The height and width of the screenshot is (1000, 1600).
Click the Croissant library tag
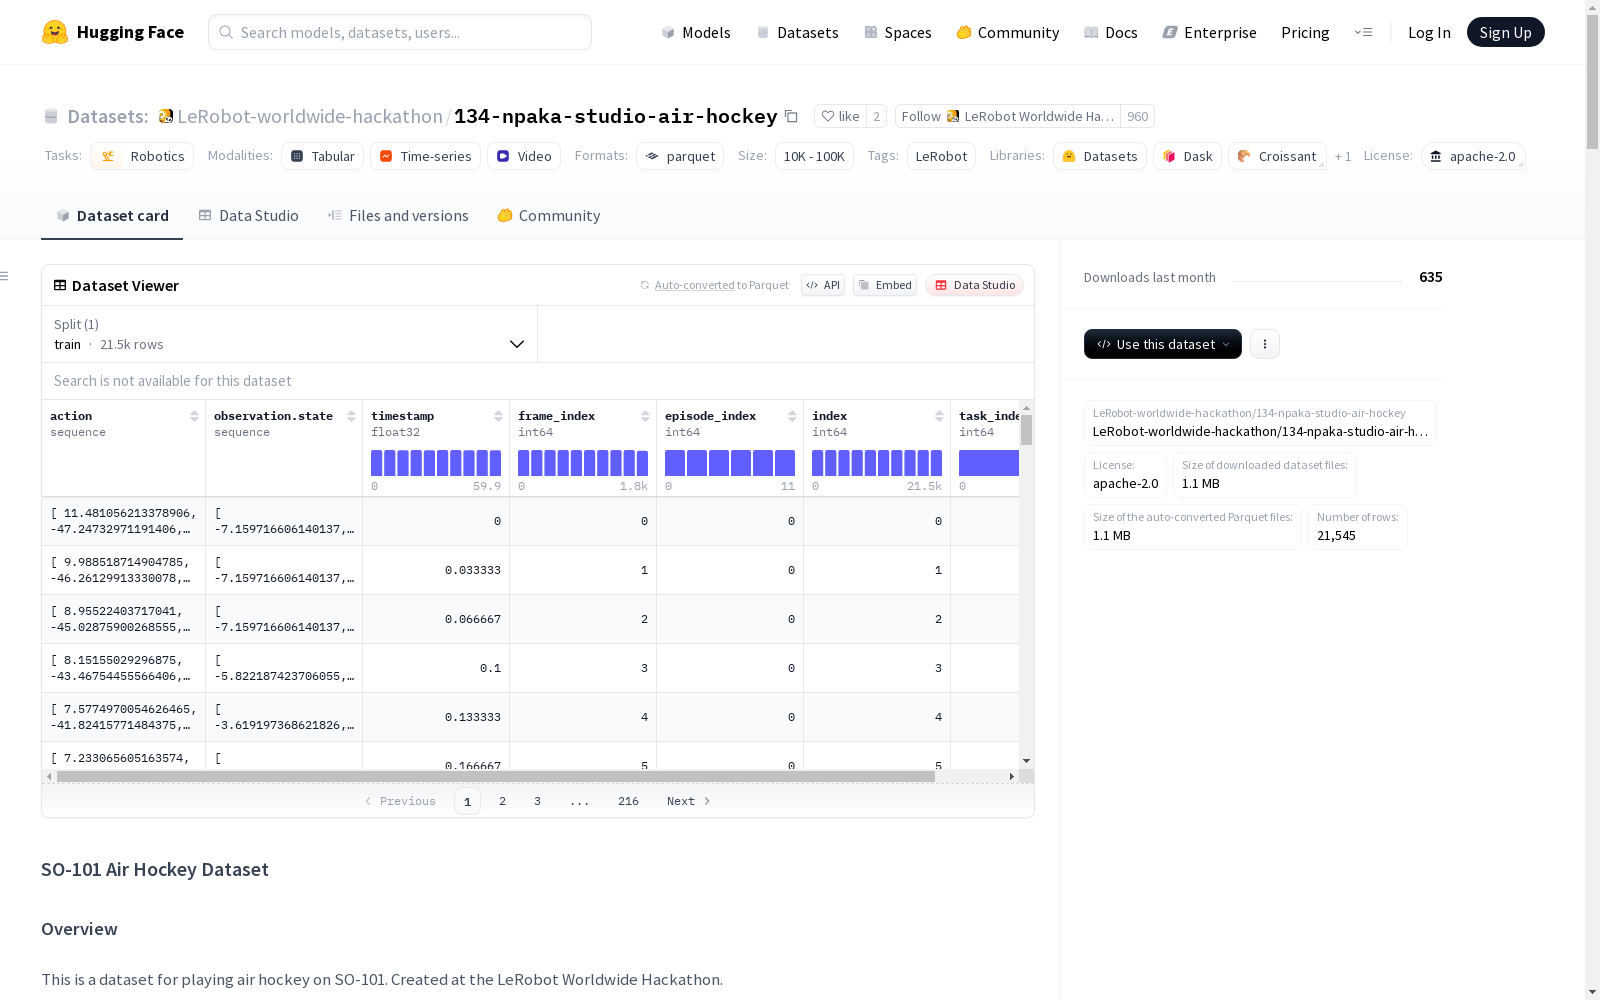[x=1277, y=156]
